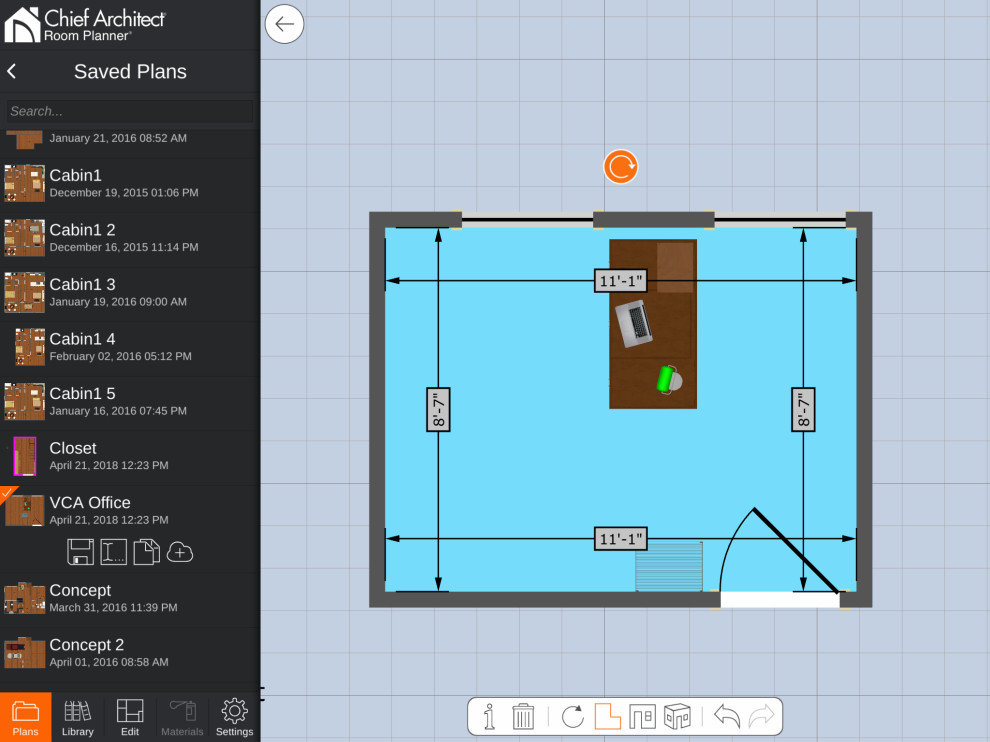Open the Closet saved plan
Viewport: 990px width, 742px height.
(x=130, y=456)
